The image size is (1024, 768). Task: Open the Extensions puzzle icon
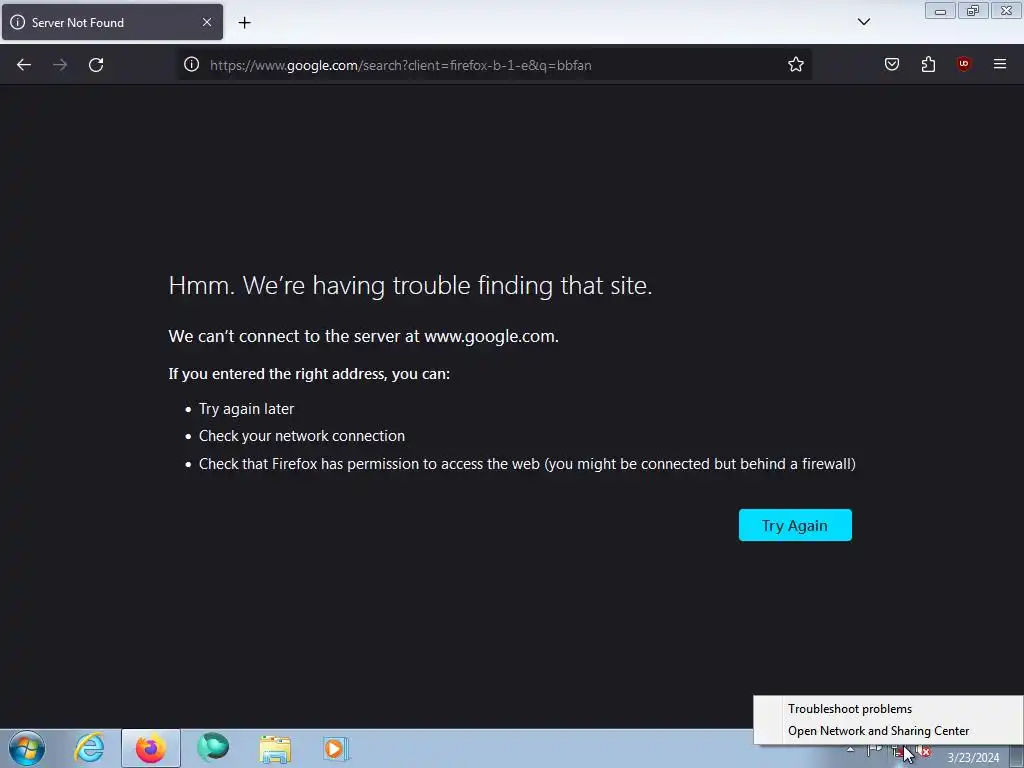(928, 64)
